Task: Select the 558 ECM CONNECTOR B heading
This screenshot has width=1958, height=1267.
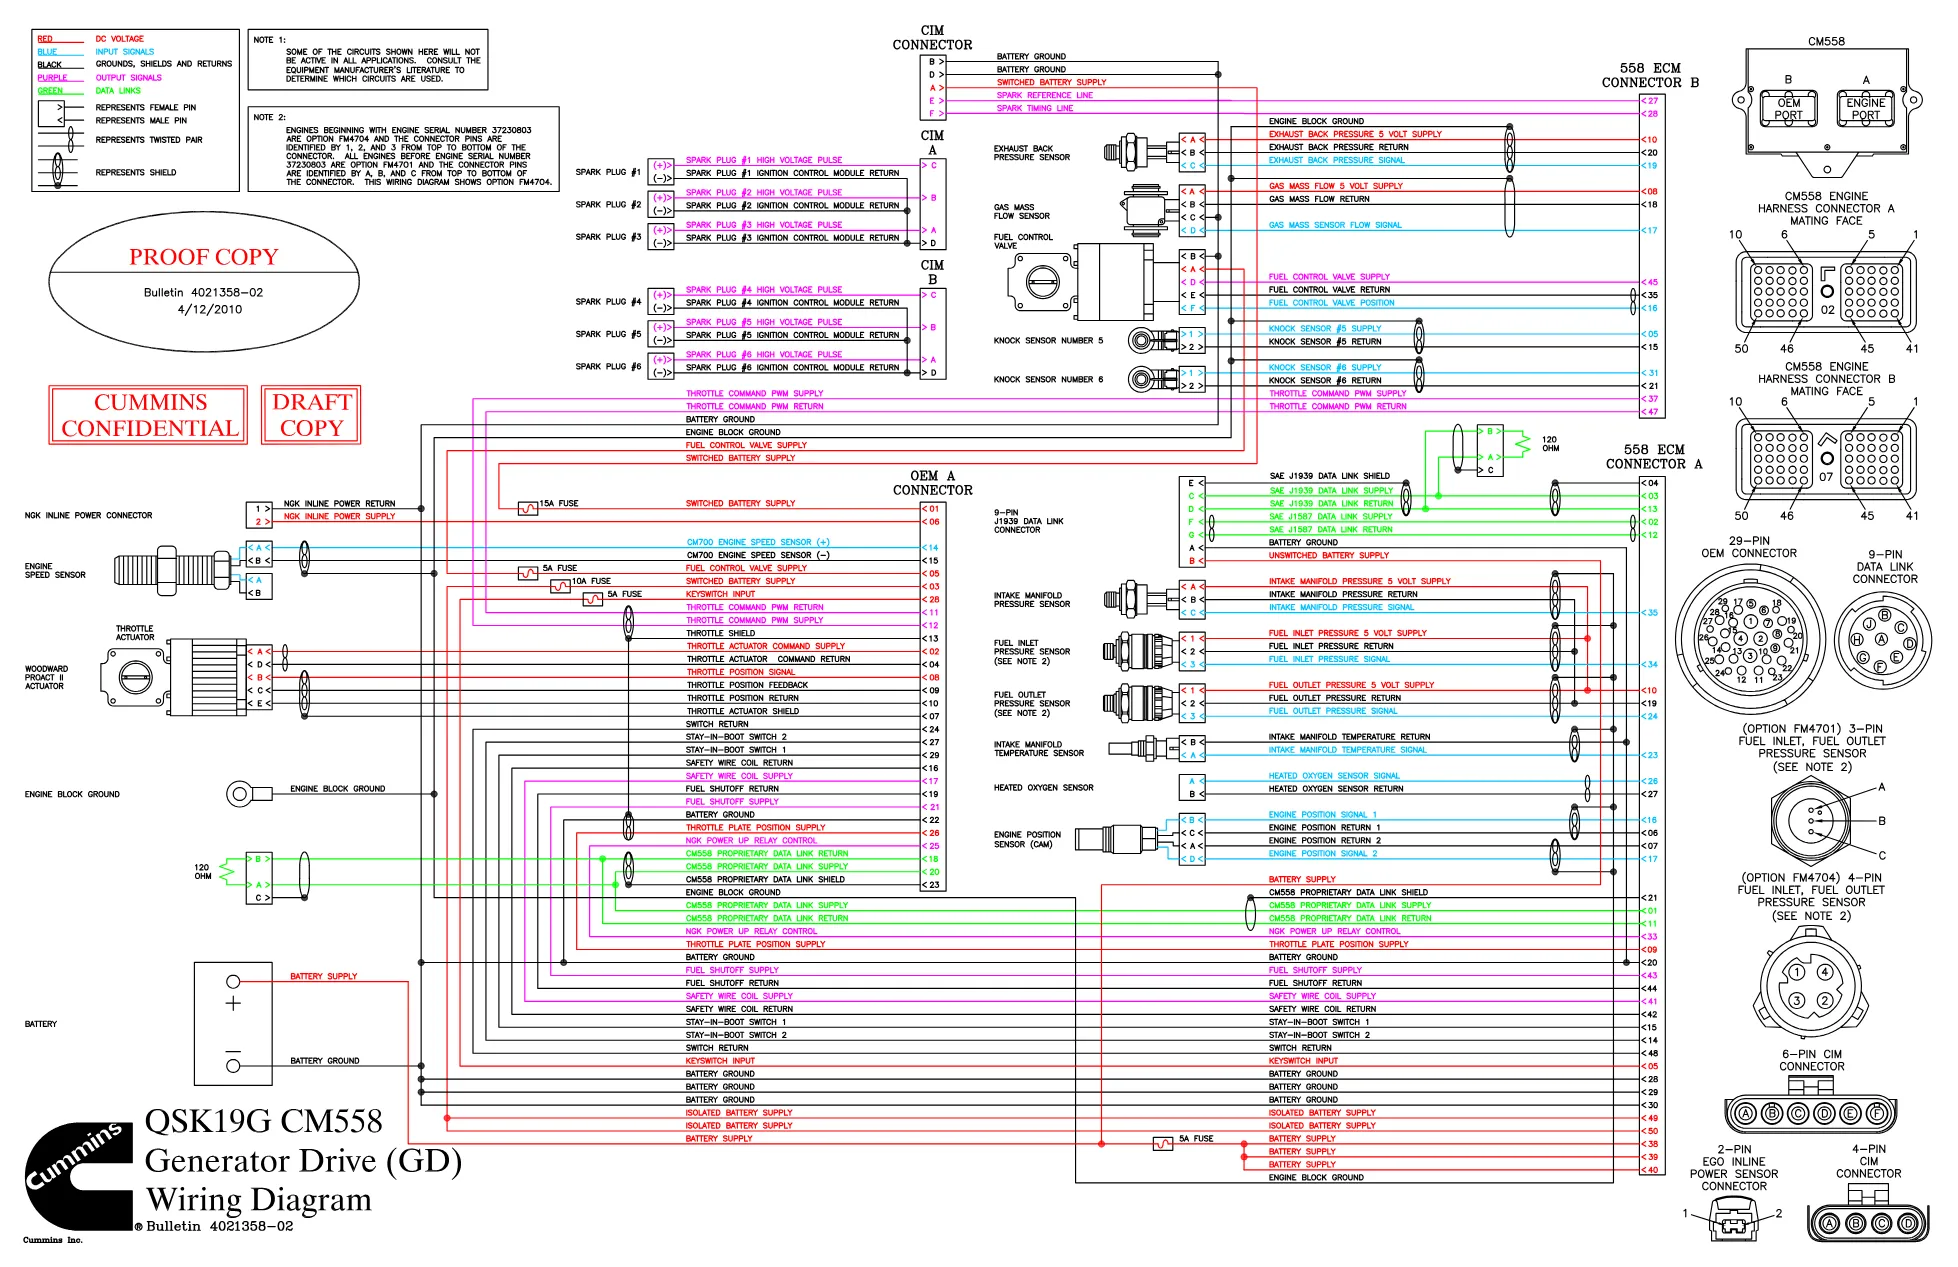Action: [1650, 75]
